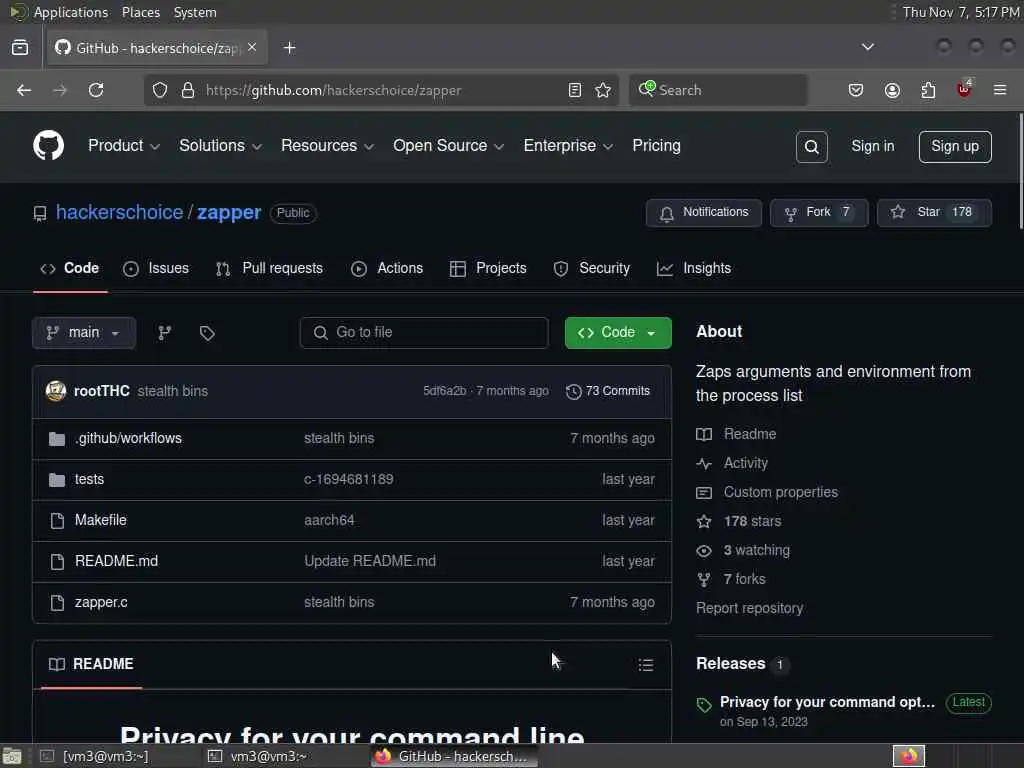Open the Firefox hamburger application menu

tap(1000, 90)
